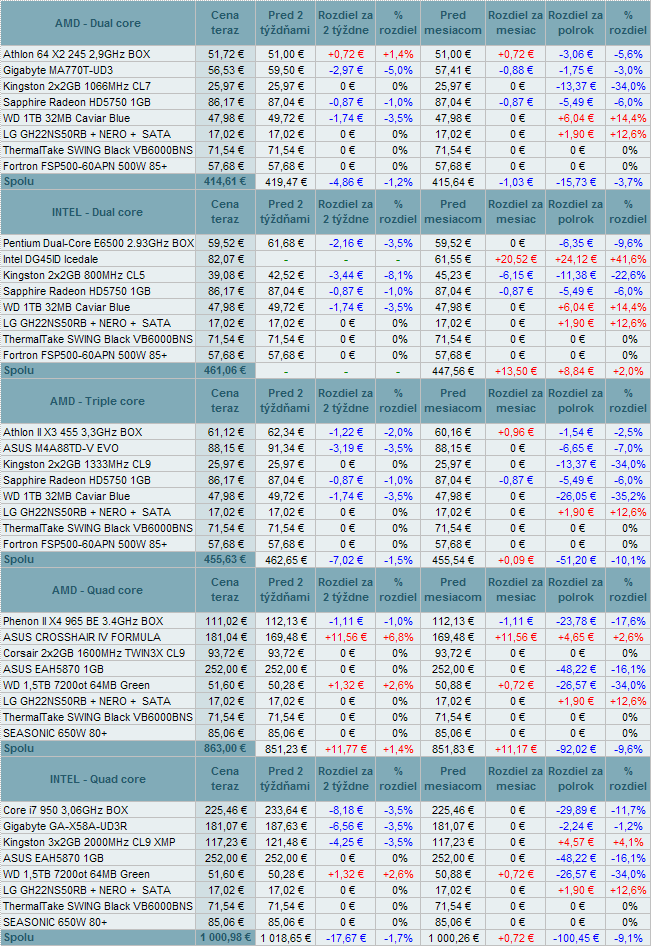
Task: Click the blue difference '-7,02 €'
Action: click(x=346, y=560)
